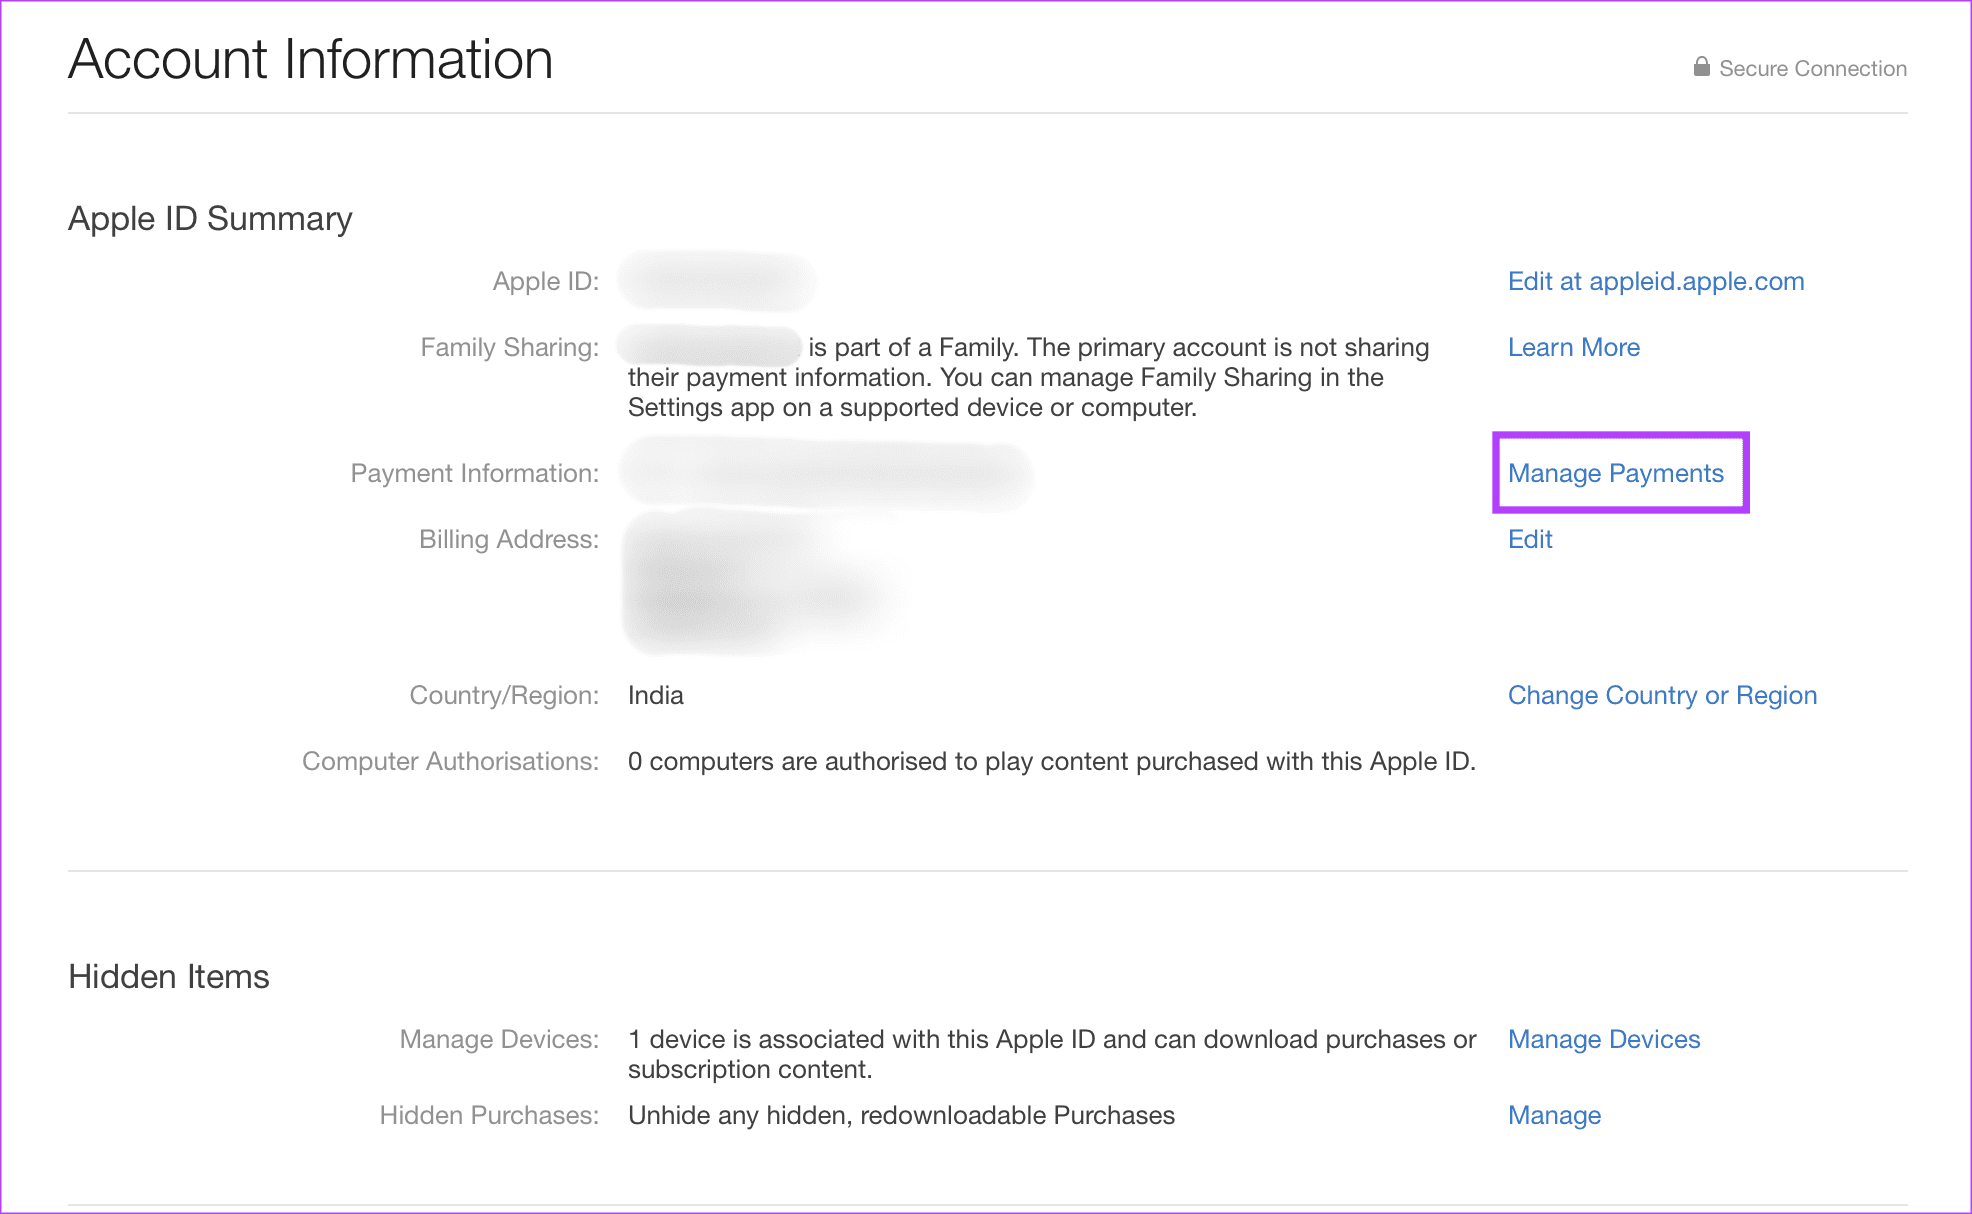This screenshot has width=1972, height=1214.
Task: Click the Secure Connection text
Action: click(x=1813, y=68)
